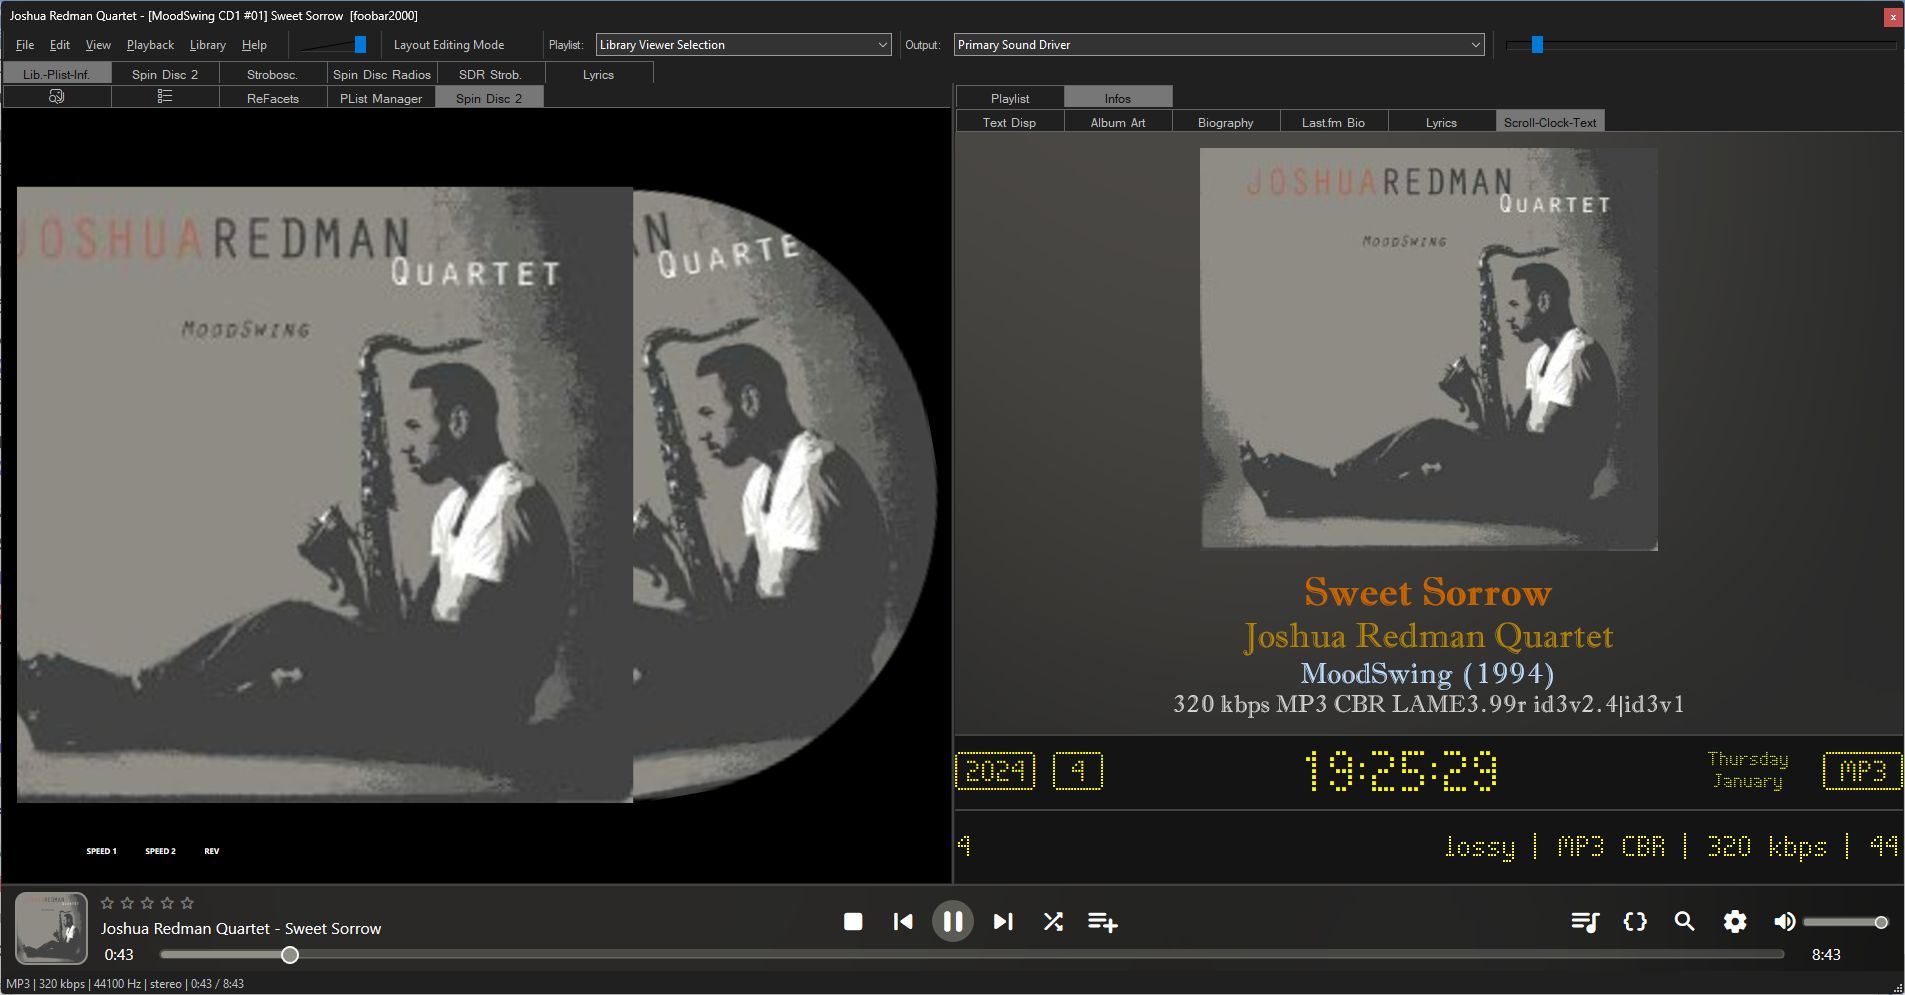Open the View menu

pyautogui.click(x=98, y=45)
